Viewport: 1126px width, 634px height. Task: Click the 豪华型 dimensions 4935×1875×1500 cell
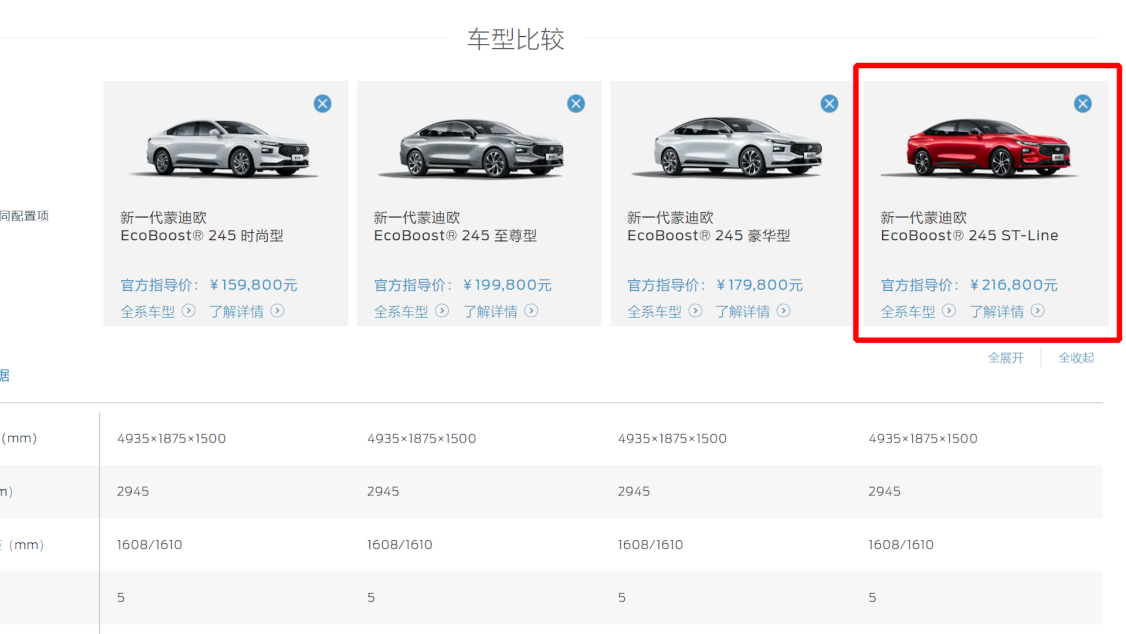coord(672,439)
